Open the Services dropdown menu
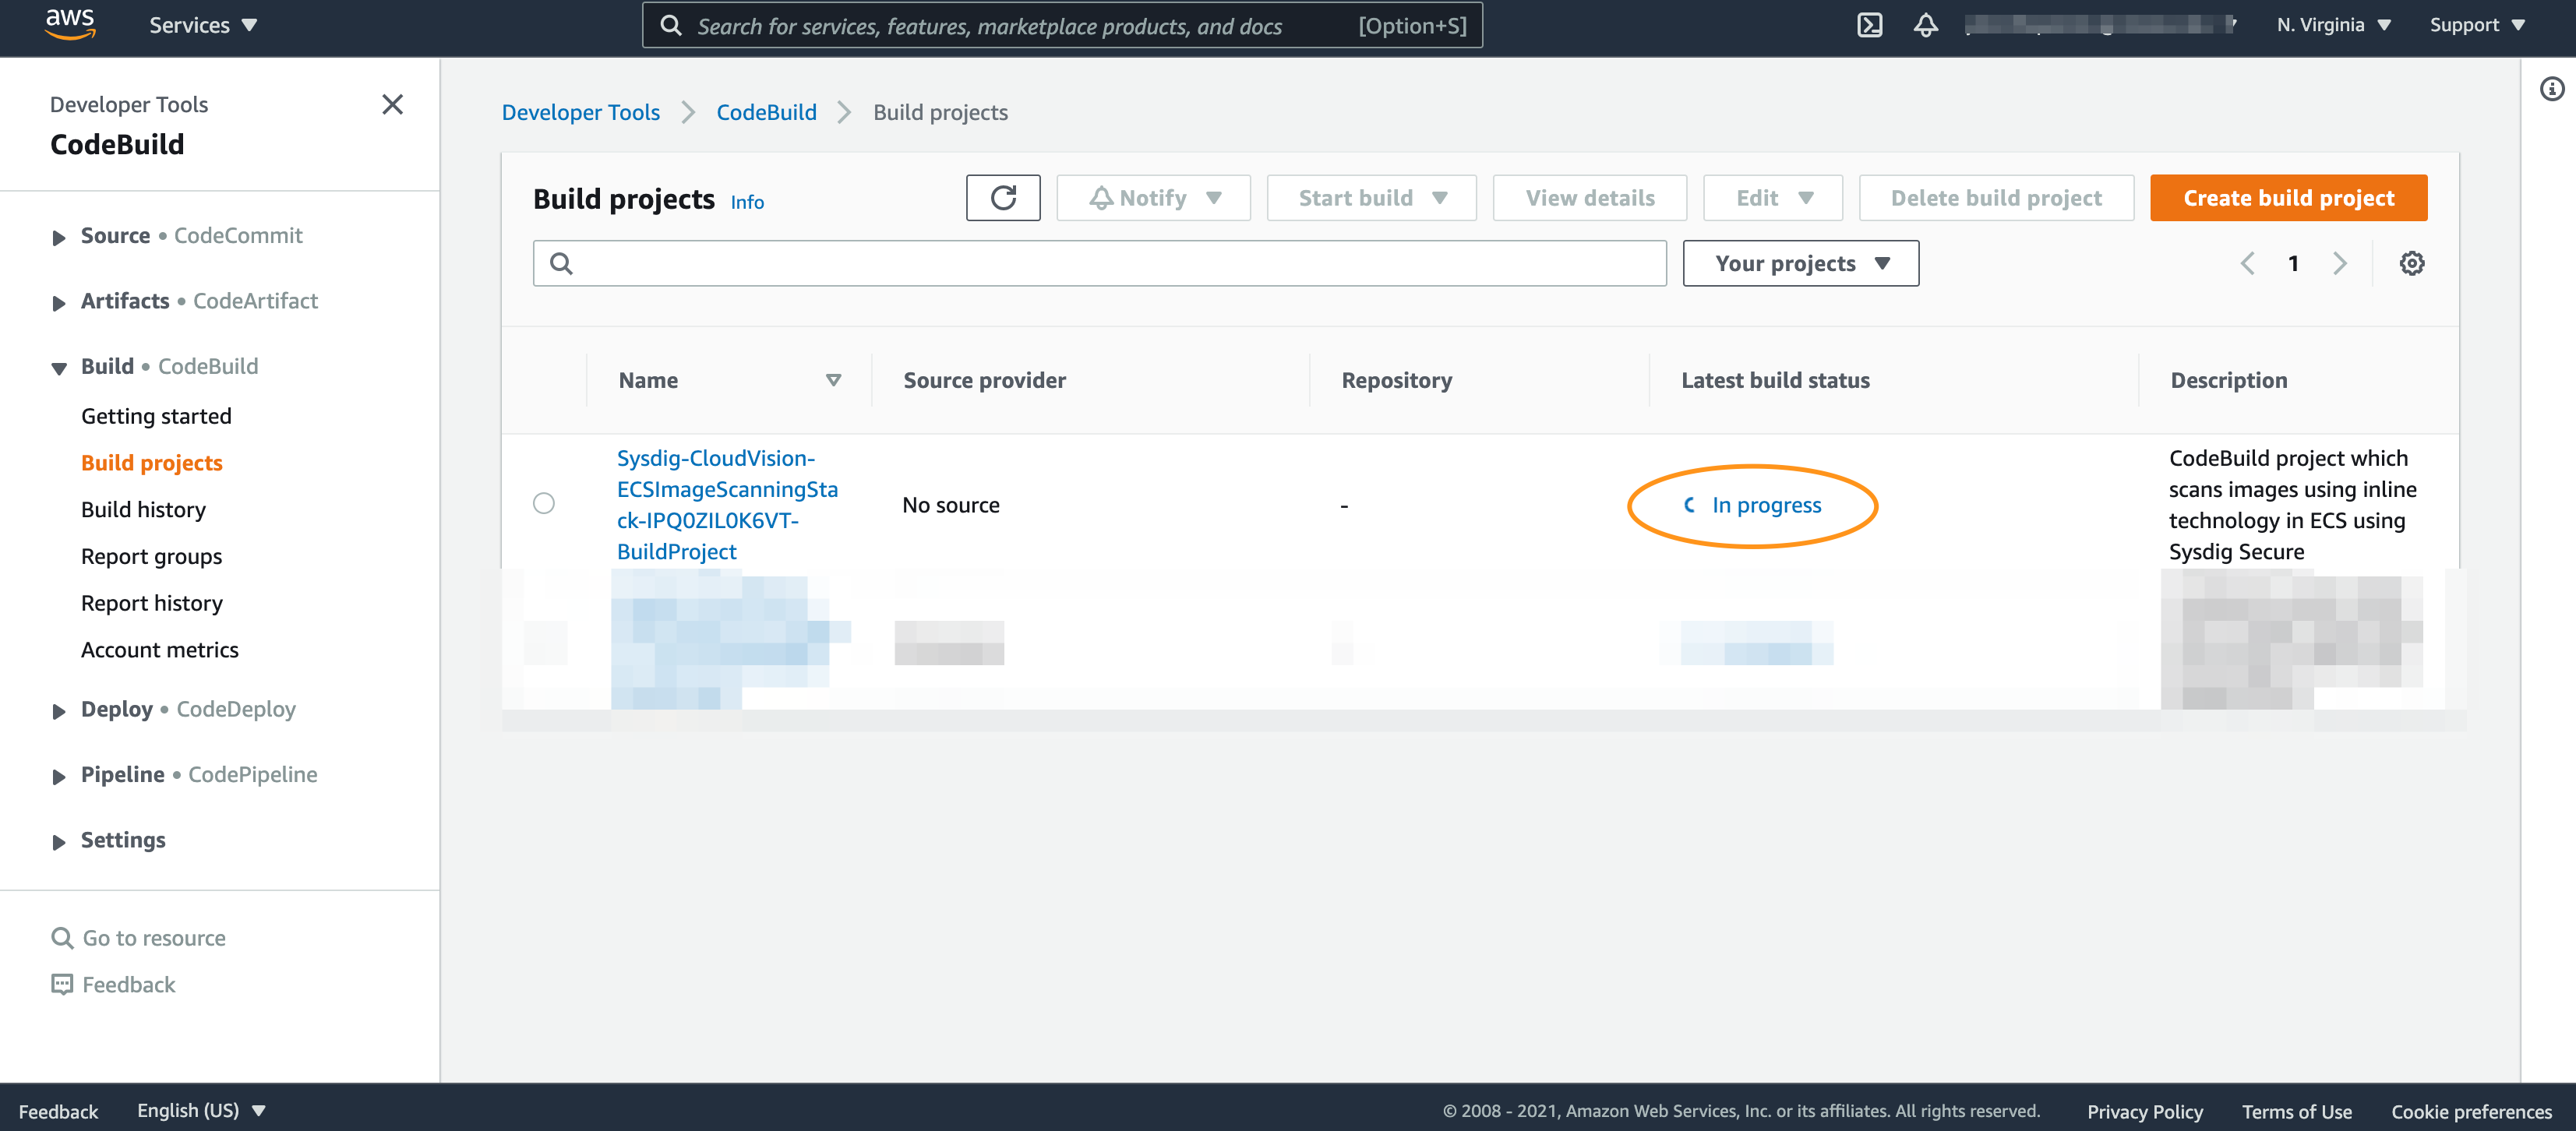 [x=203, y=25]
